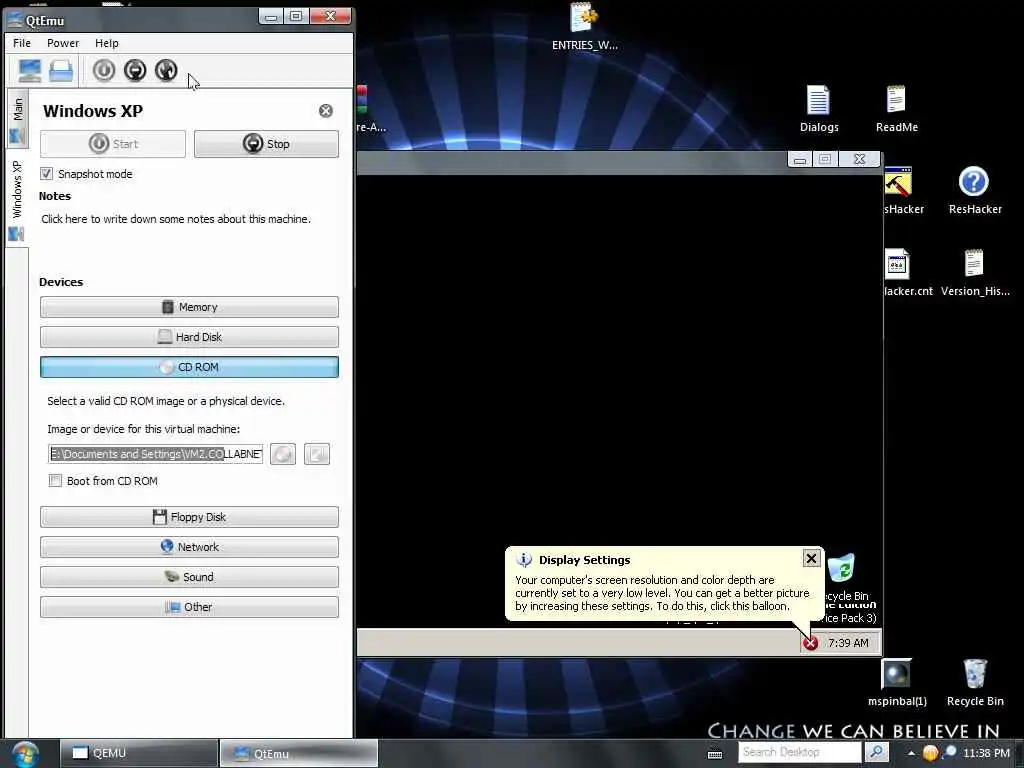The image size is (1024, 768).
Task: Expand the Sound device section
Action: (189, 577)
